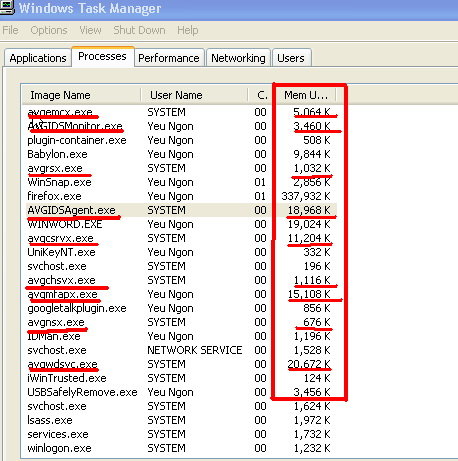Click the Task Manager title bar icon

[7, 7]
